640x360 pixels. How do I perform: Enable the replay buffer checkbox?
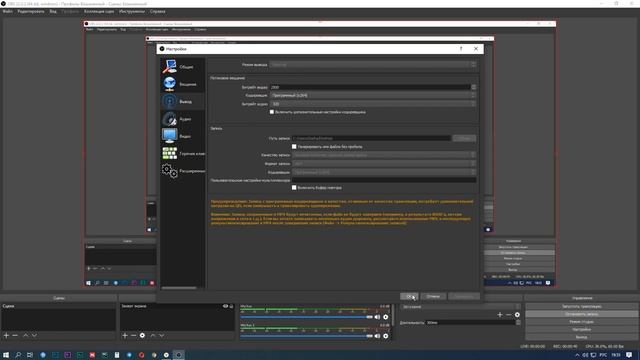(294, 188)
